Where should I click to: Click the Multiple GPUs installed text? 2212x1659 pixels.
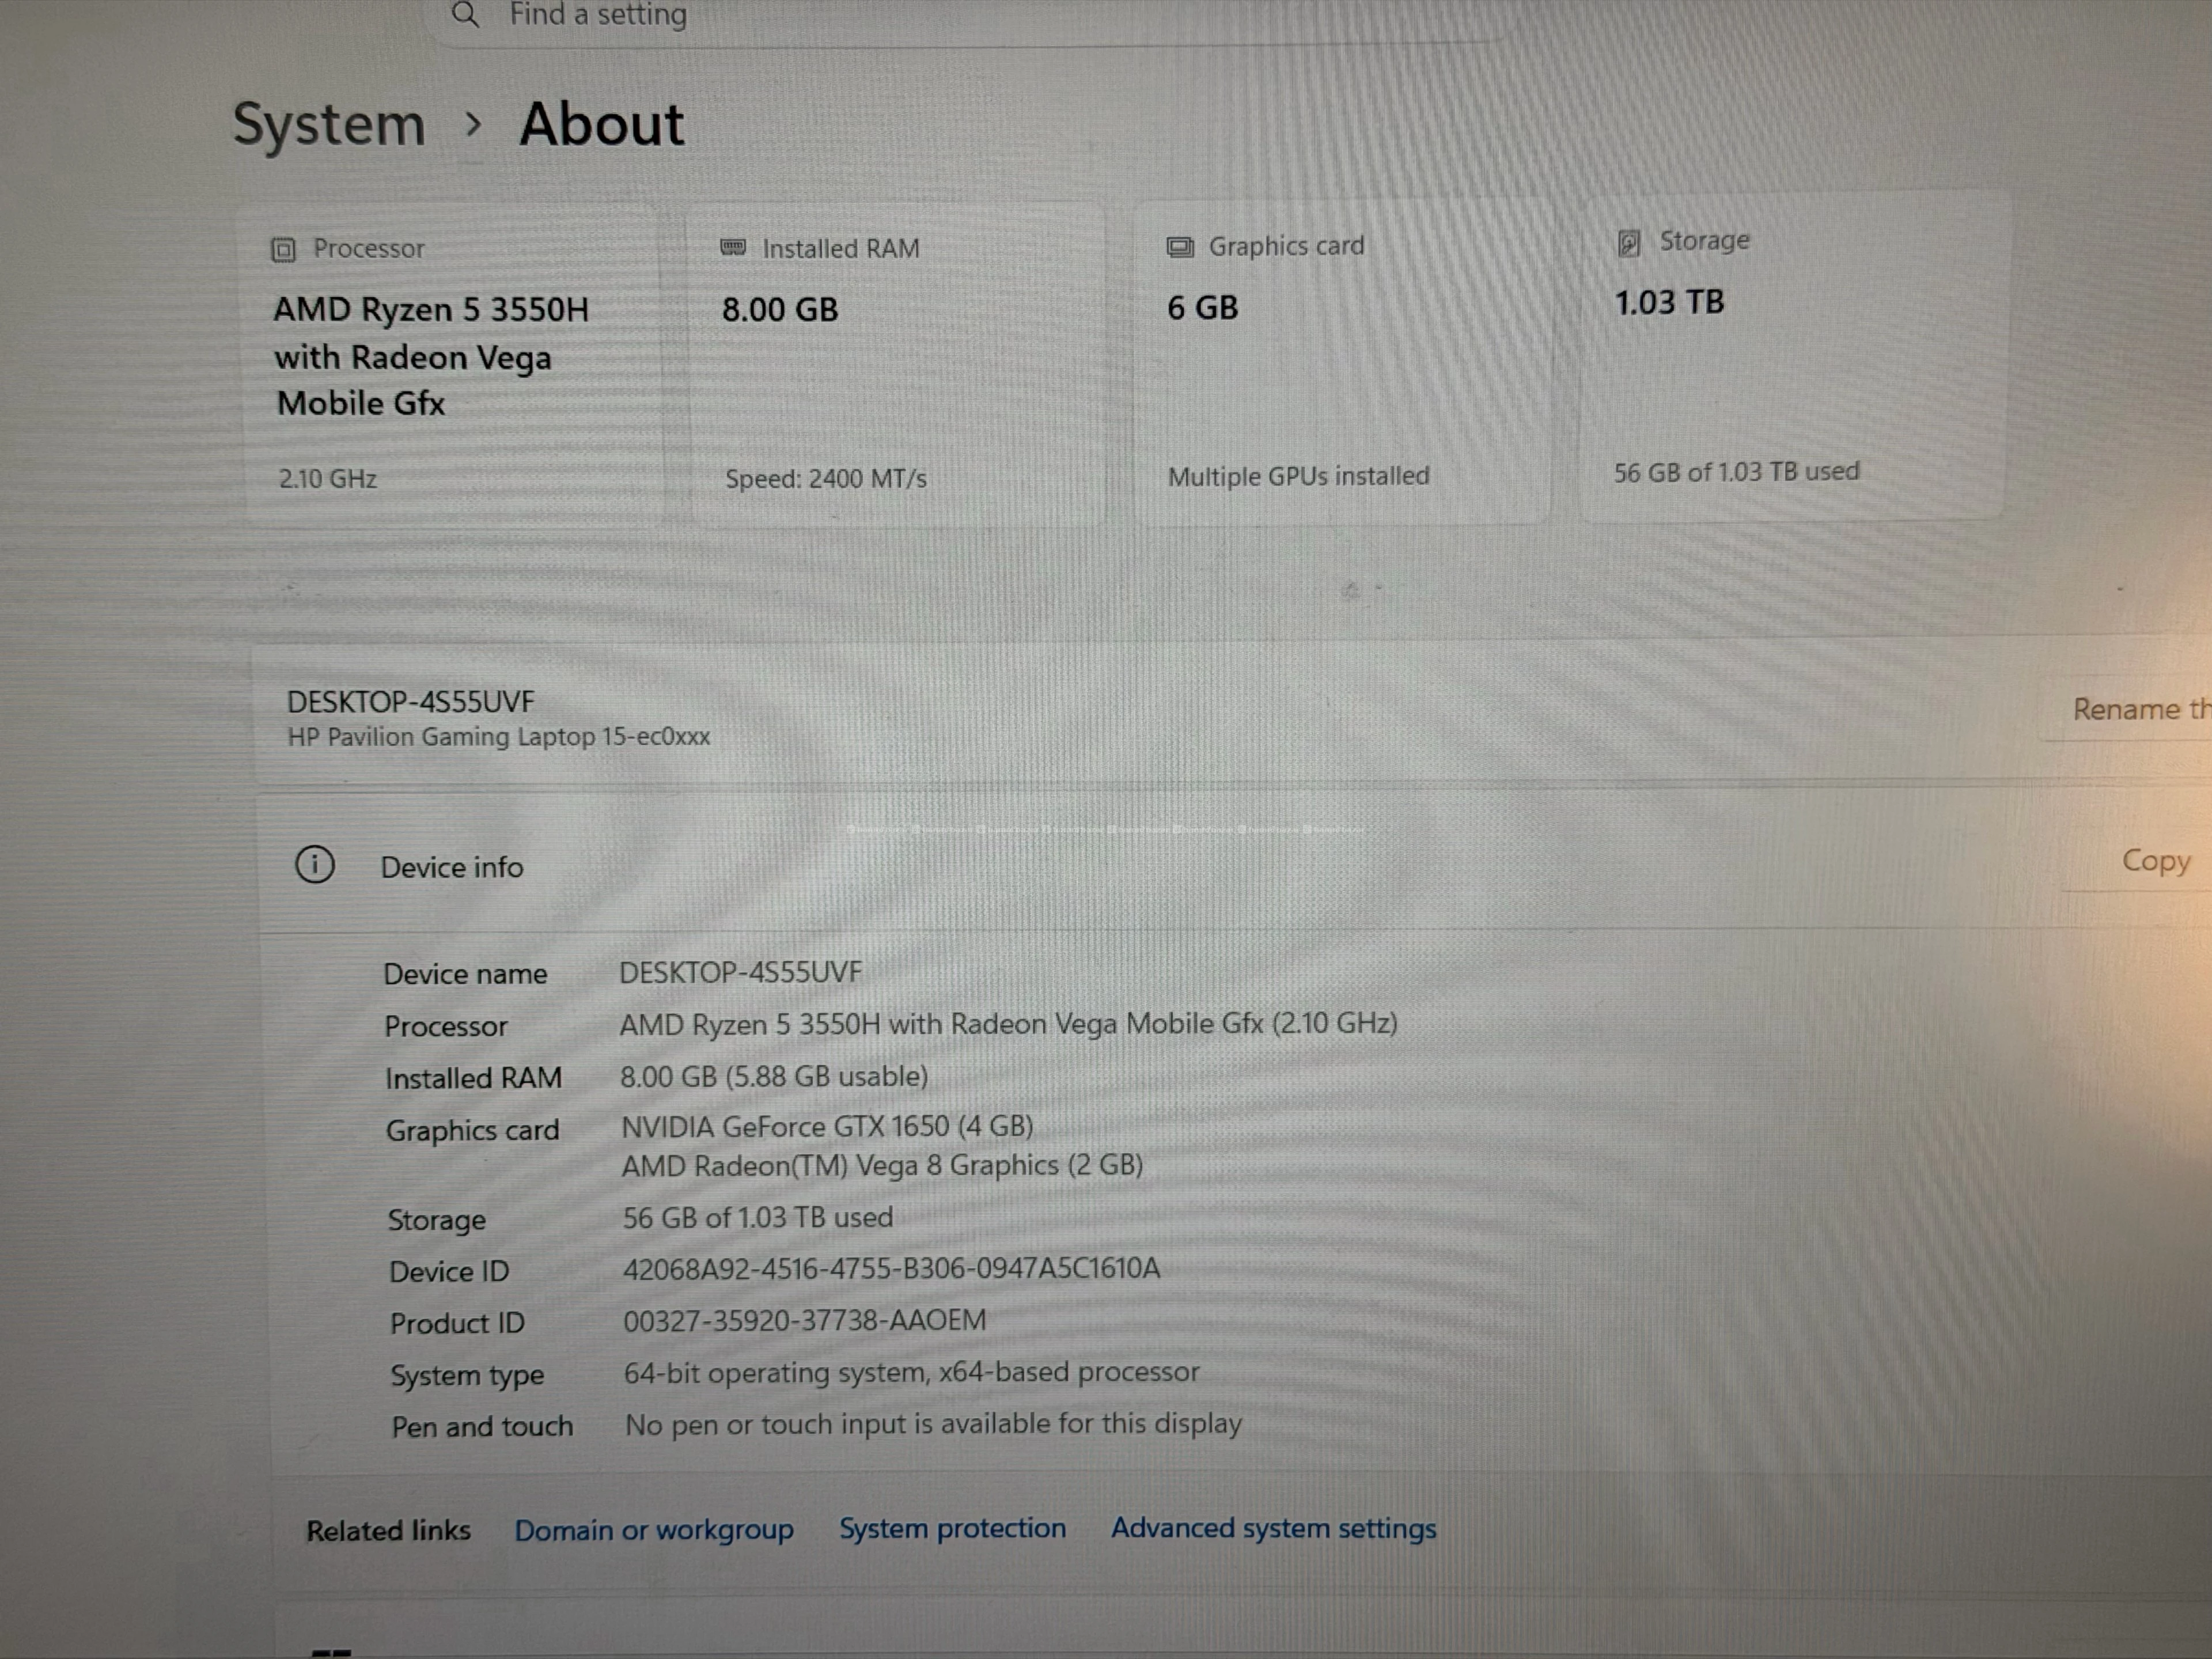tap(1299, 476)
